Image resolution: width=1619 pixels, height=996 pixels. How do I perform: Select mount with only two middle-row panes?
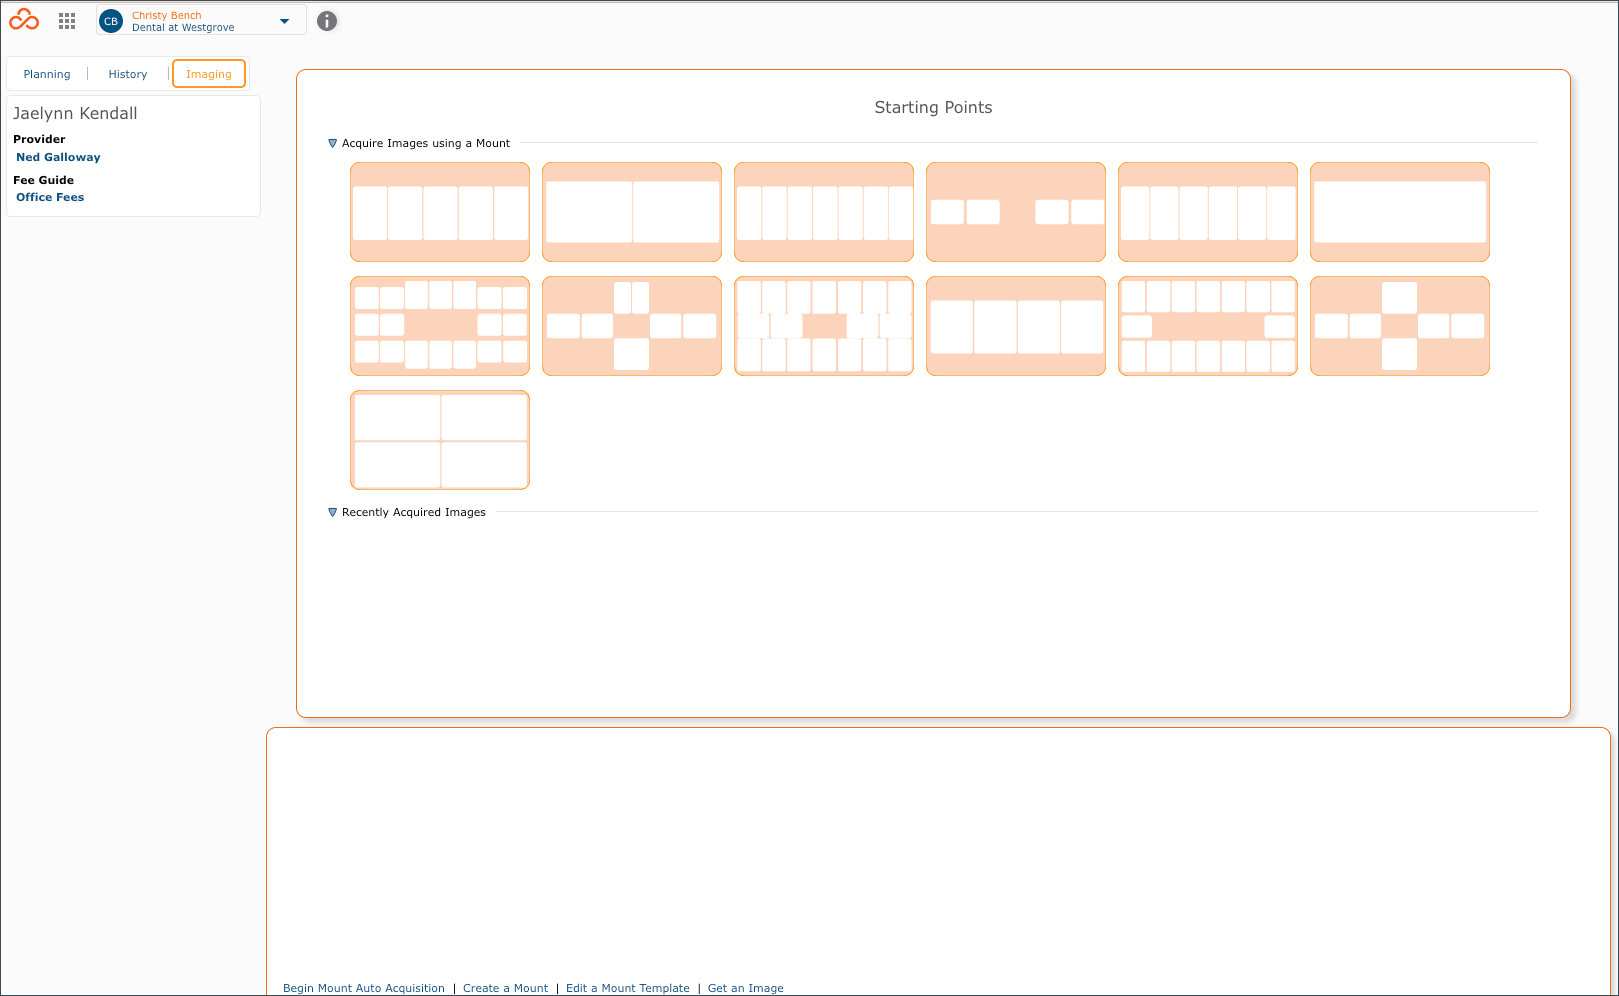[x=1208, y=326]
